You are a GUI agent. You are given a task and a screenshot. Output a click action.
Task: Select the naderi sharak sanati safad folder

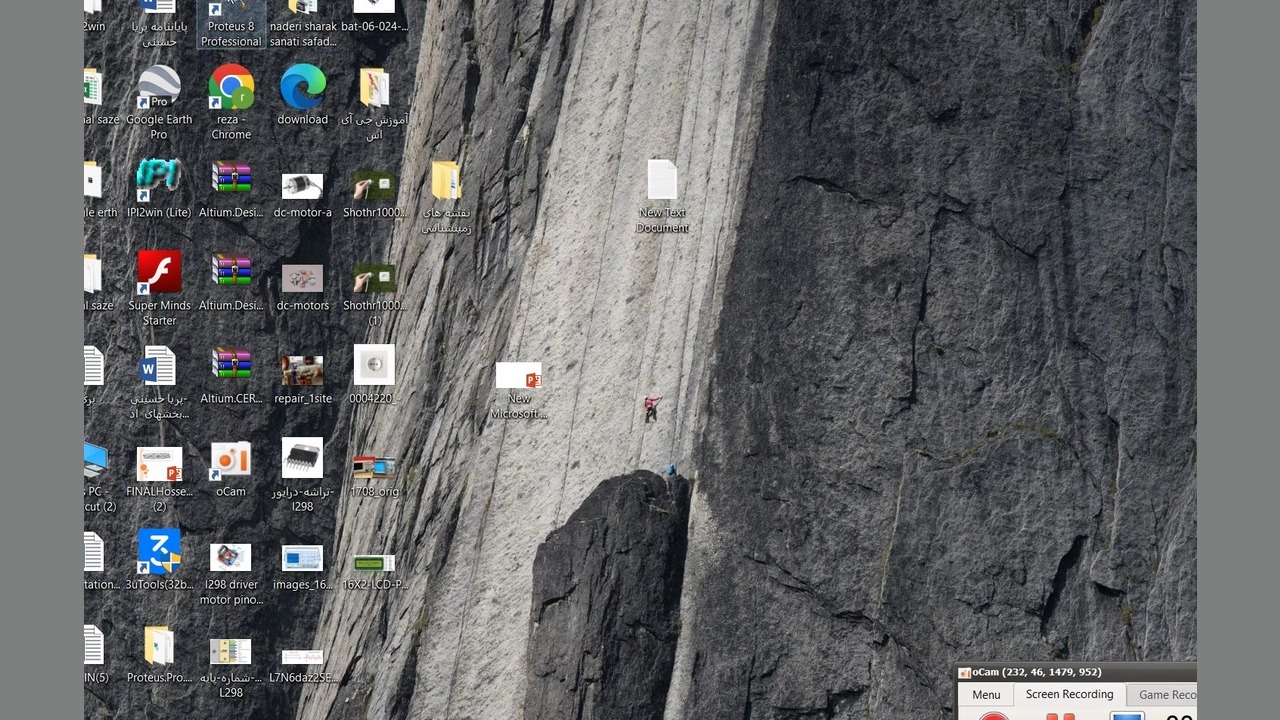tap(302, 24)
